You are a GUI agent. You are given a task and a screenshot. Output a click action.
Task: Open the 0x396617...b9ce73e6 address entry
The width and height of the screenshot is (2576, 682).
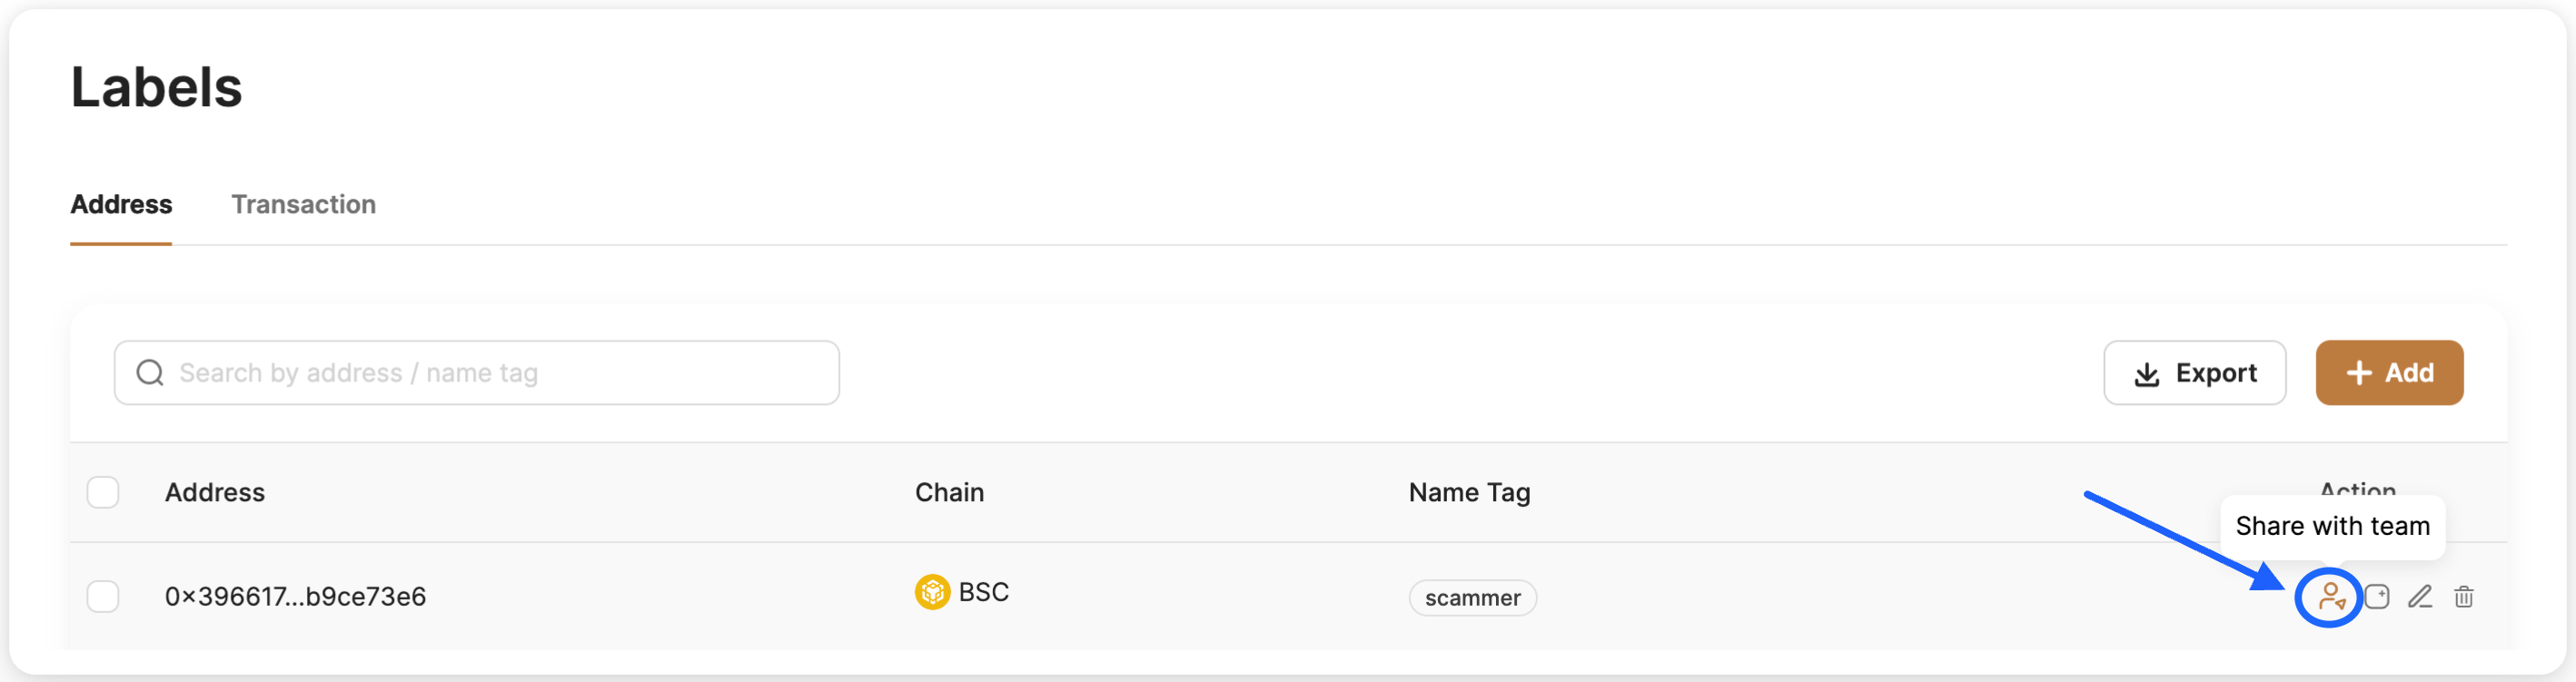[295, 597]
